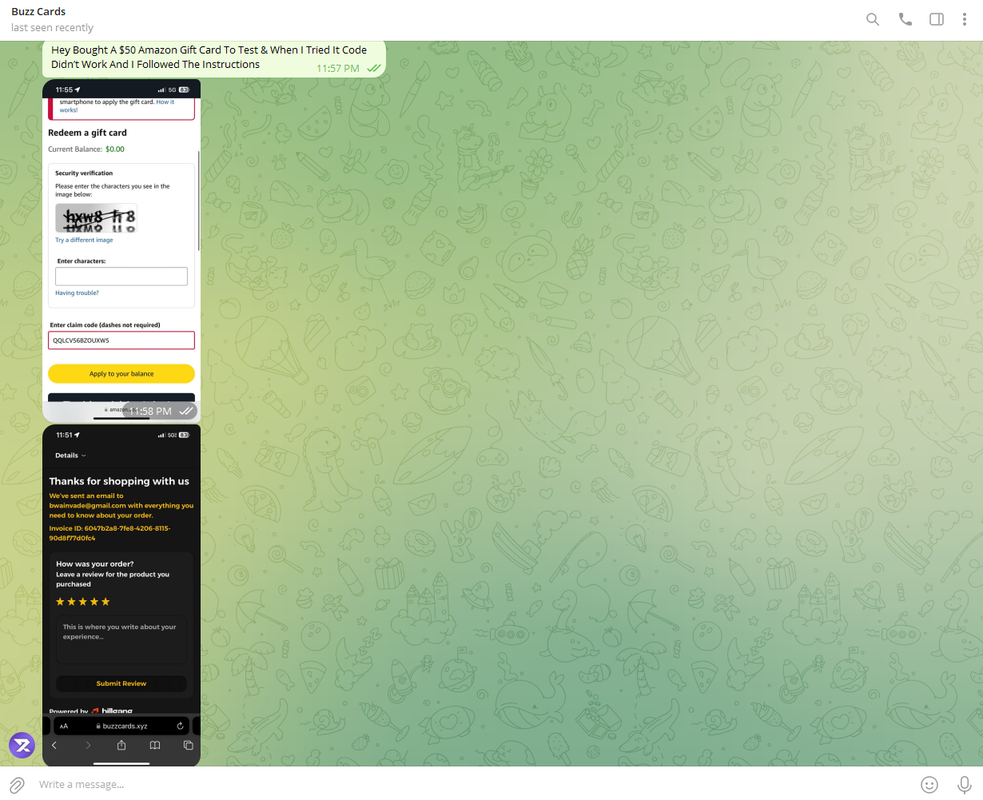Start a voice call with Buzz Cards

(x=905, y=19)
